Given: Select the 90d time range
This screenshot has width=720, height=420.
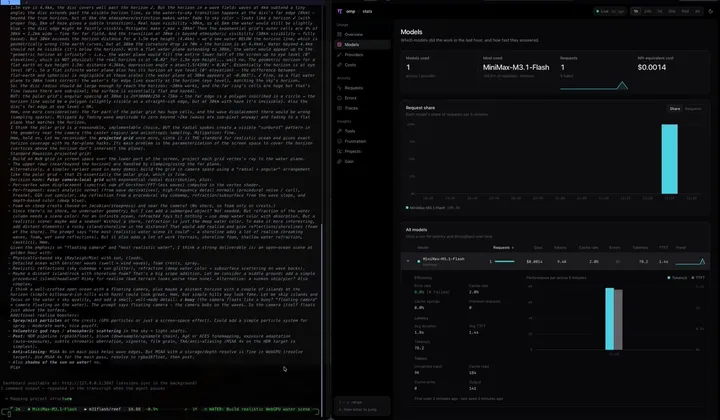Looking at the screenshot, I should [685, 11].
